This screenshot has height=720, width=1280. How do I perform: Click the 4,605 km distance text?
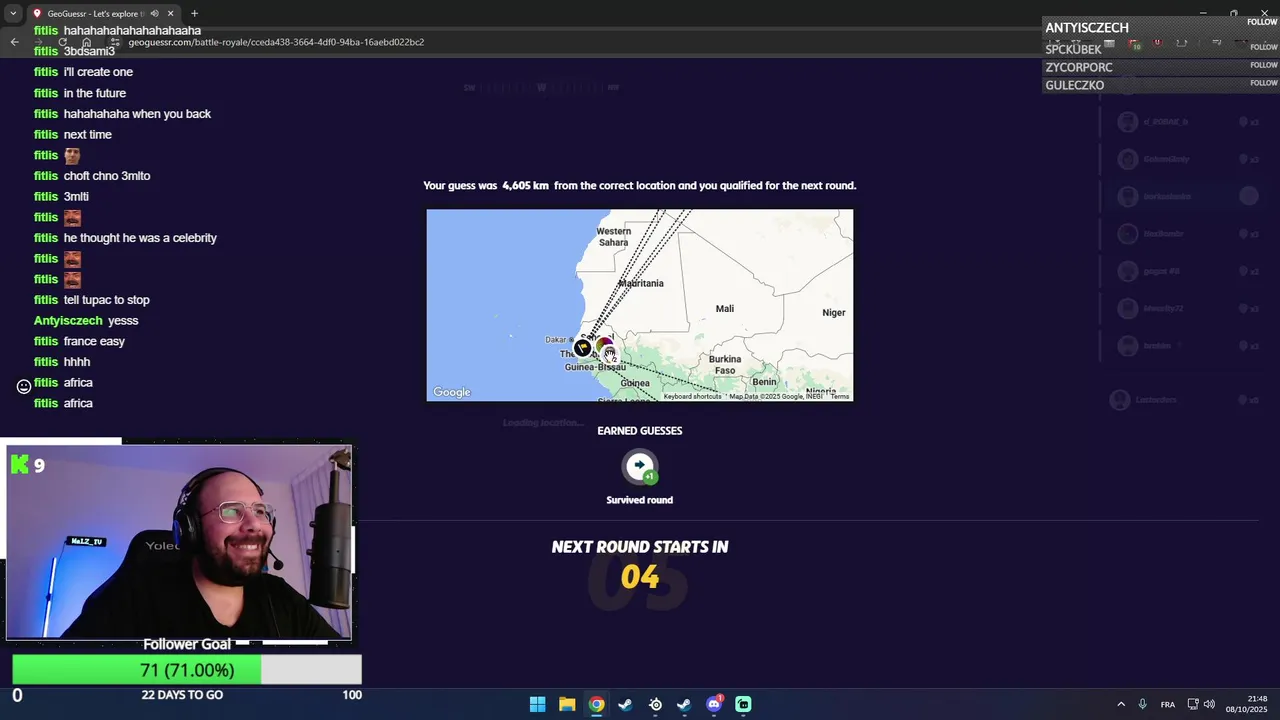[x=525, y=186]
